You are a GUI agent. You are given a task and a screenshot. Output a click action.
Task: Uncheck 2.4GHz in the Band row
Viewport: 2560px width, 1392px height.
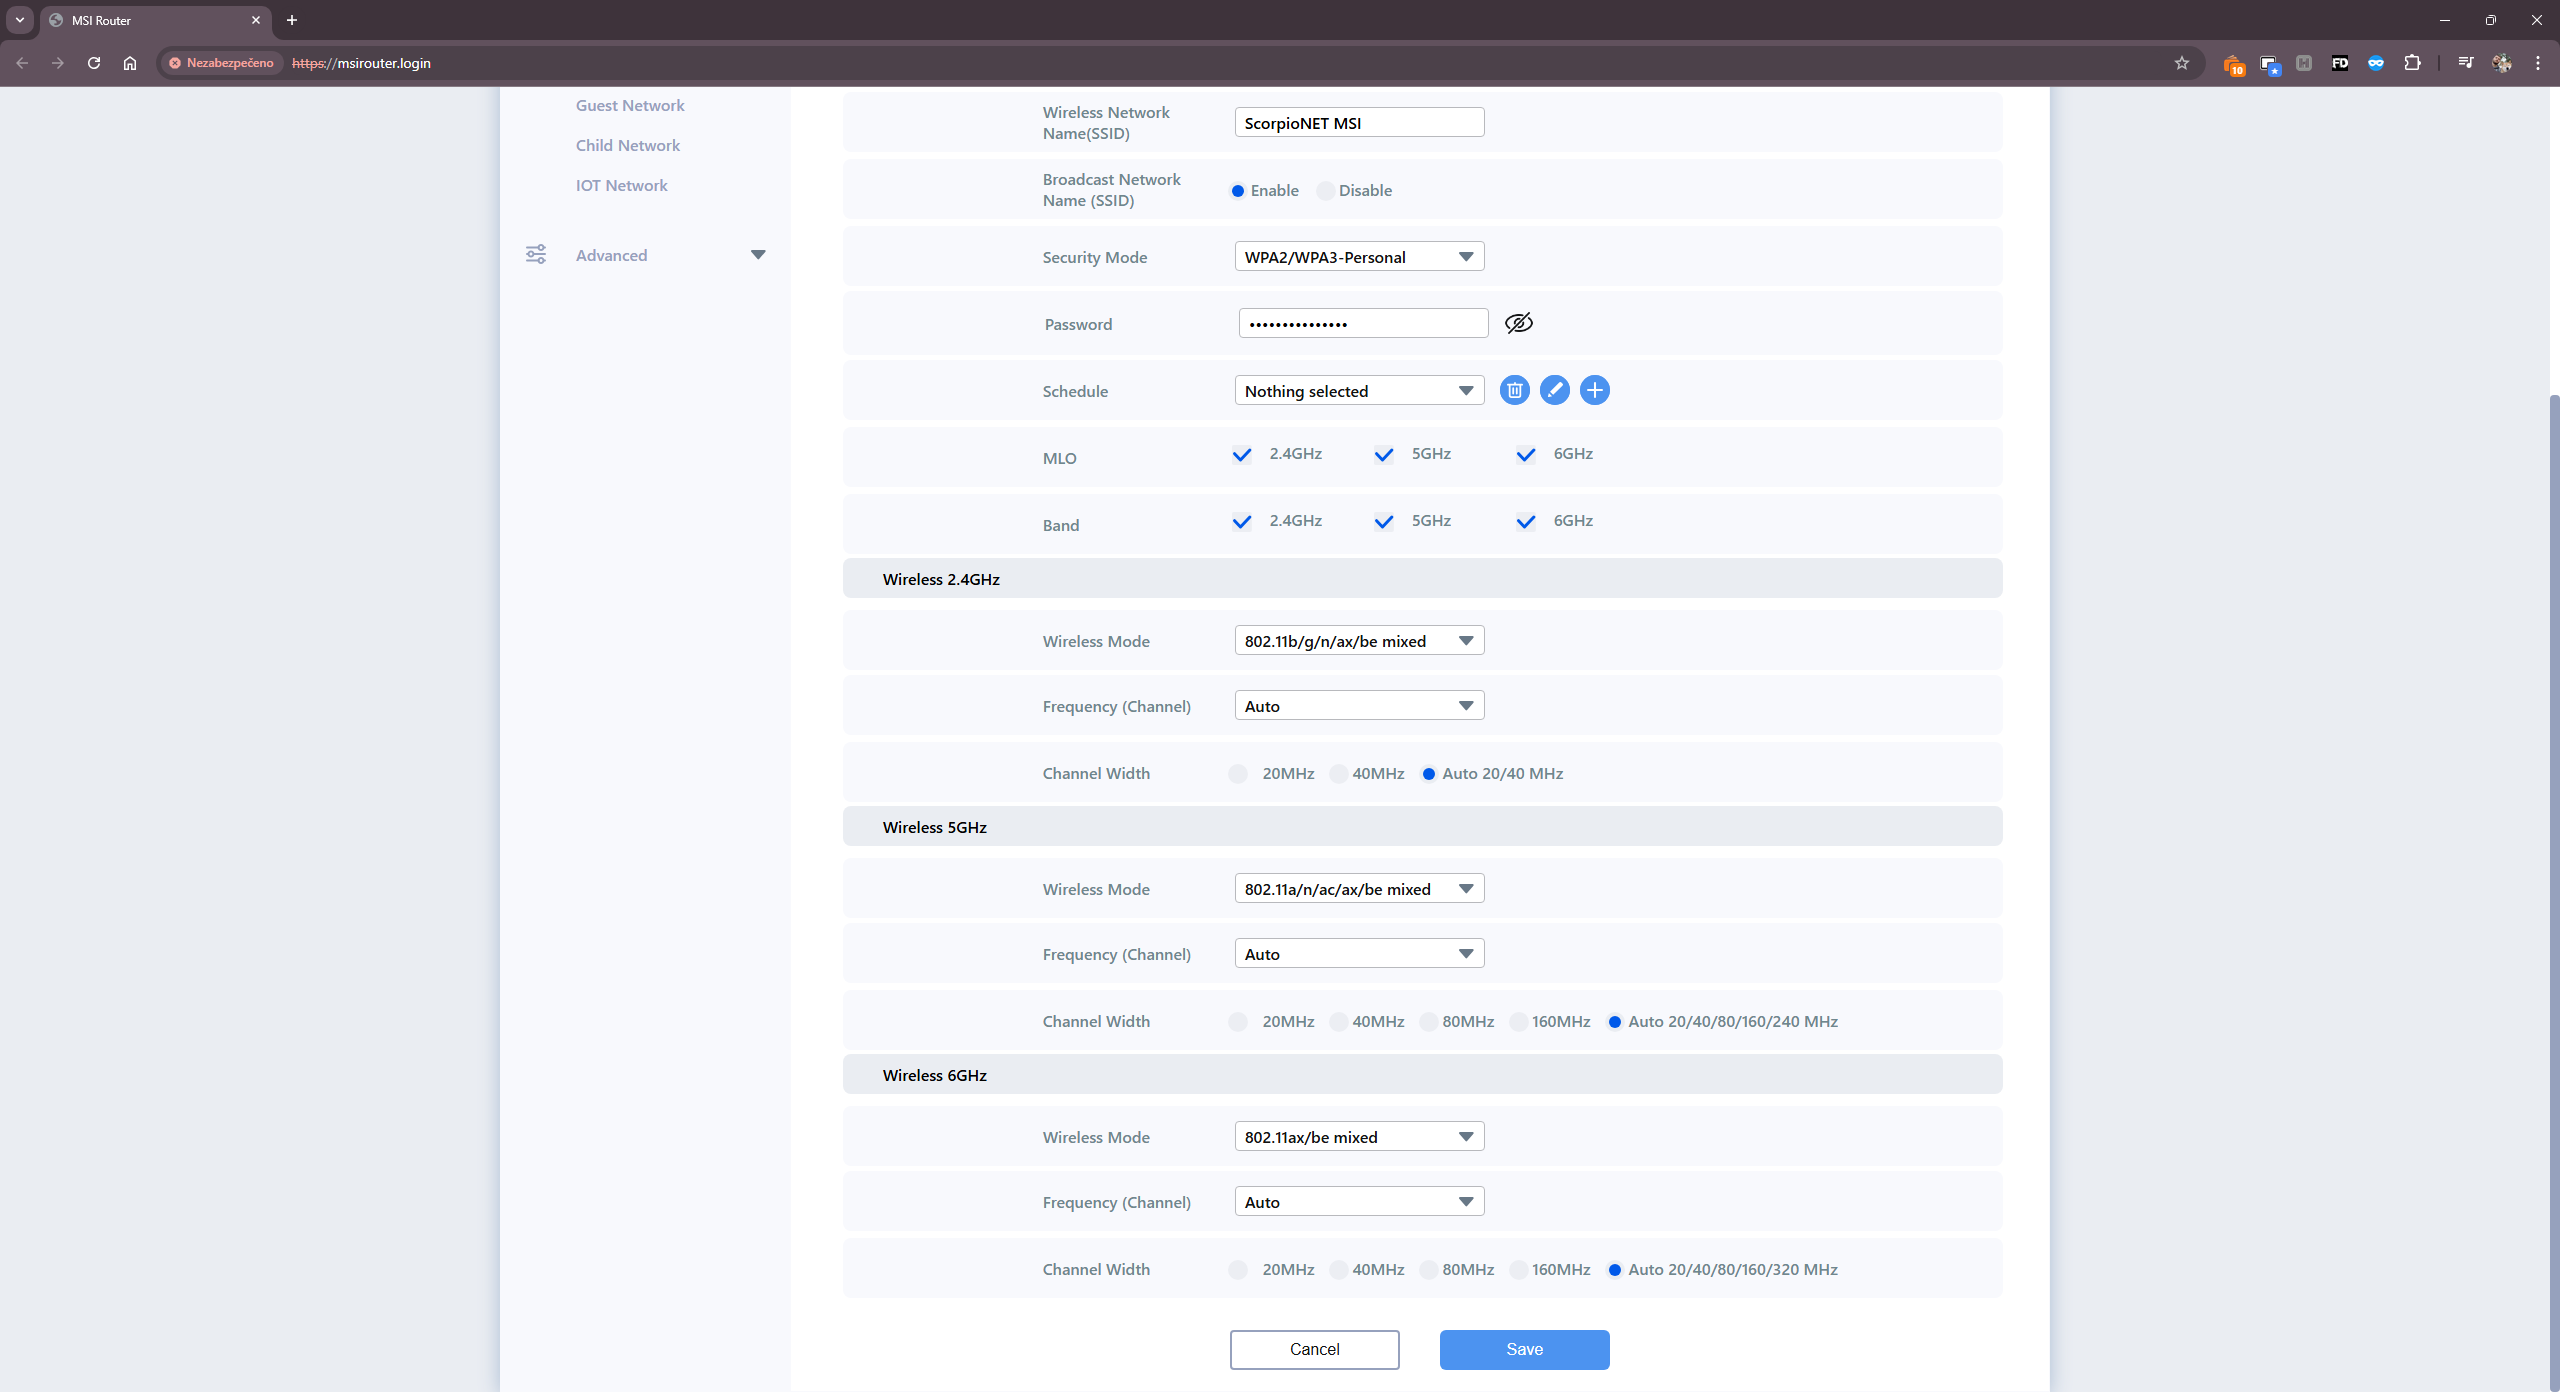coord(1241,522)
